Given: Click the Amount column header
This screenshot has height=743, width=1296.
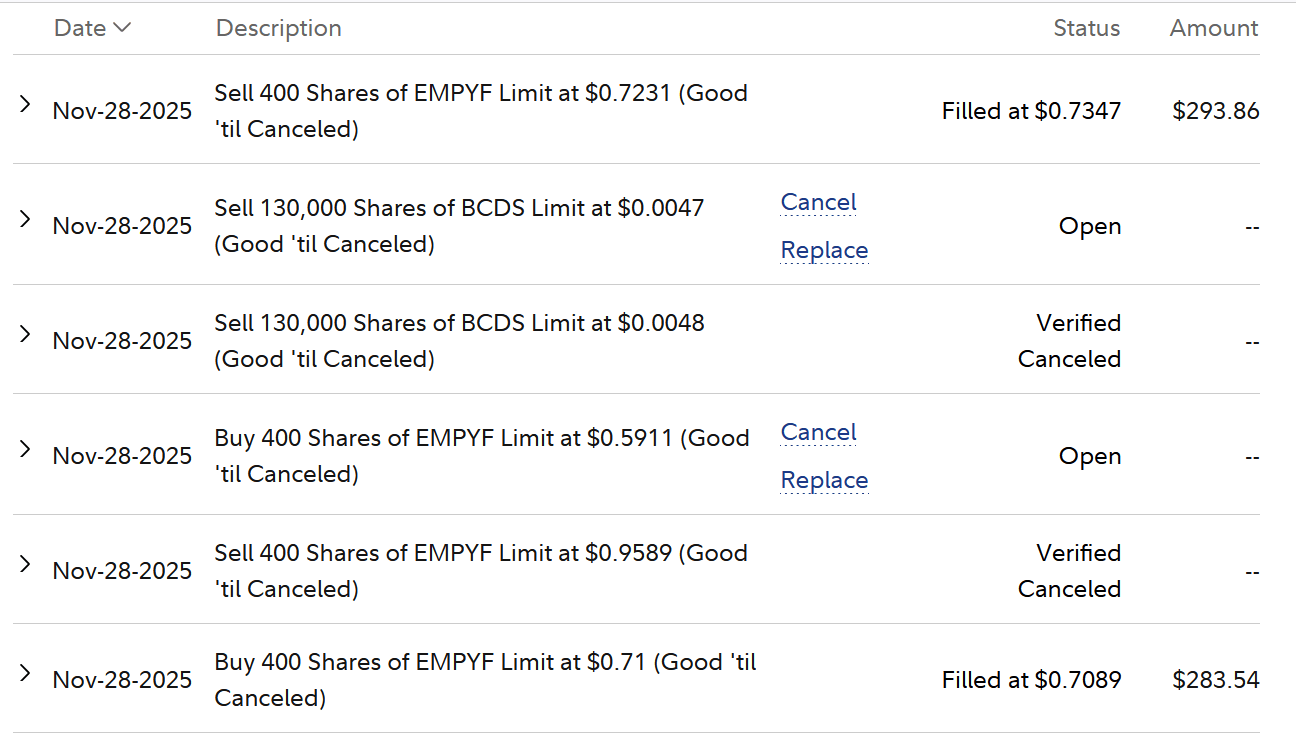Looking at the screenshot, I should coord(1214,28).
